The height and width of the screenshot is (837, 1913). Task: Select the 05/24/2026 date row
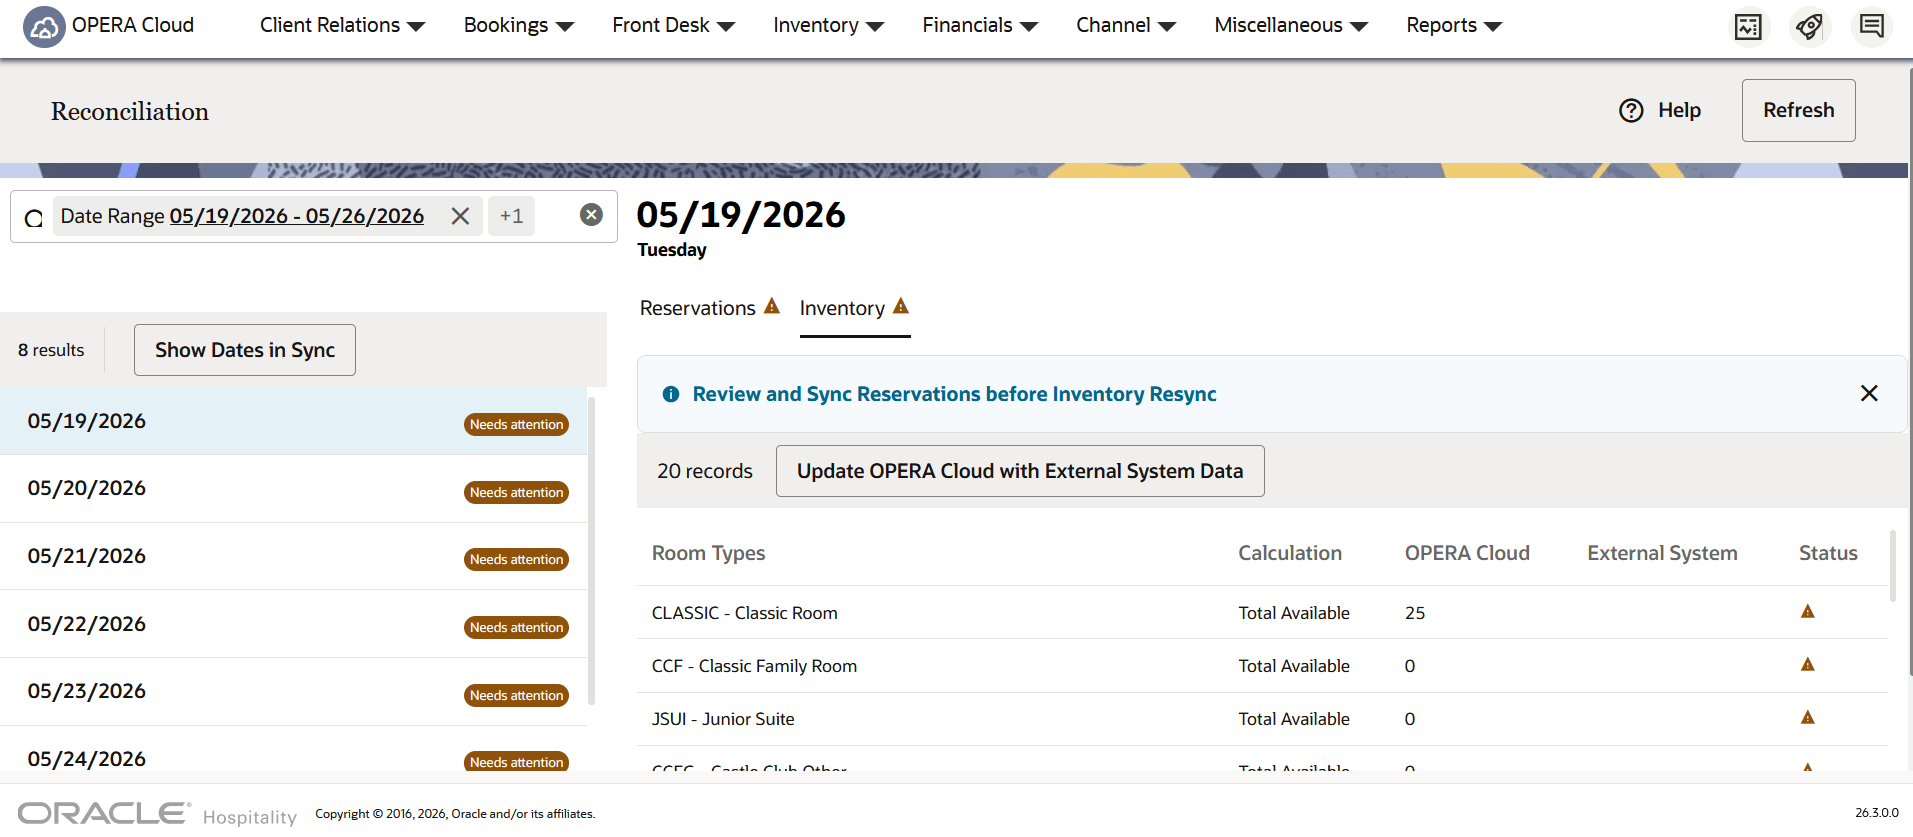pos(293,750)
